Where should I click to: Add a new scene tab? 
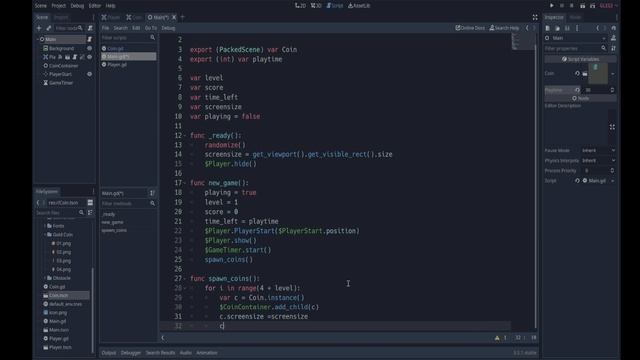pos(182,17)
